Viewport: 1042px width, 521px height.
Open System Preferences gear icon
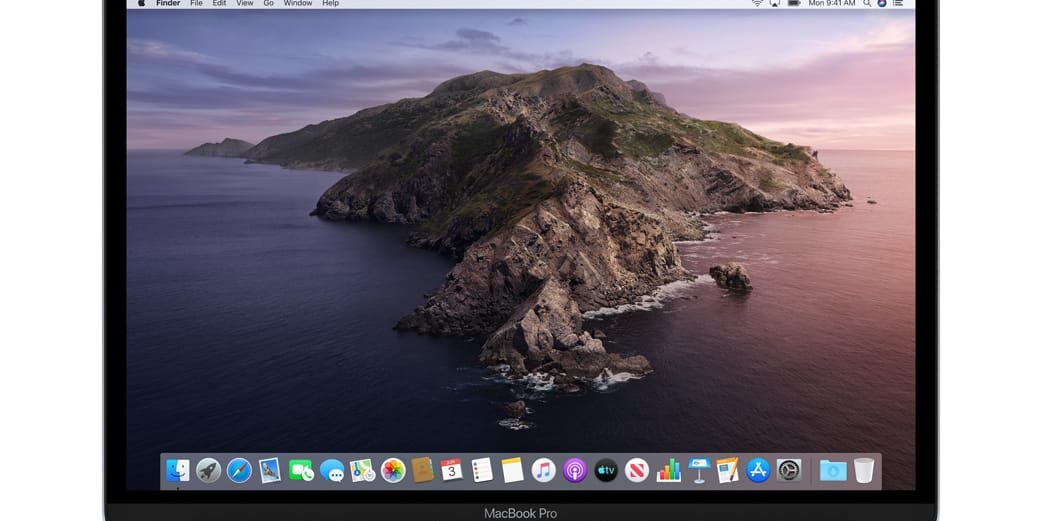(789, 470)
